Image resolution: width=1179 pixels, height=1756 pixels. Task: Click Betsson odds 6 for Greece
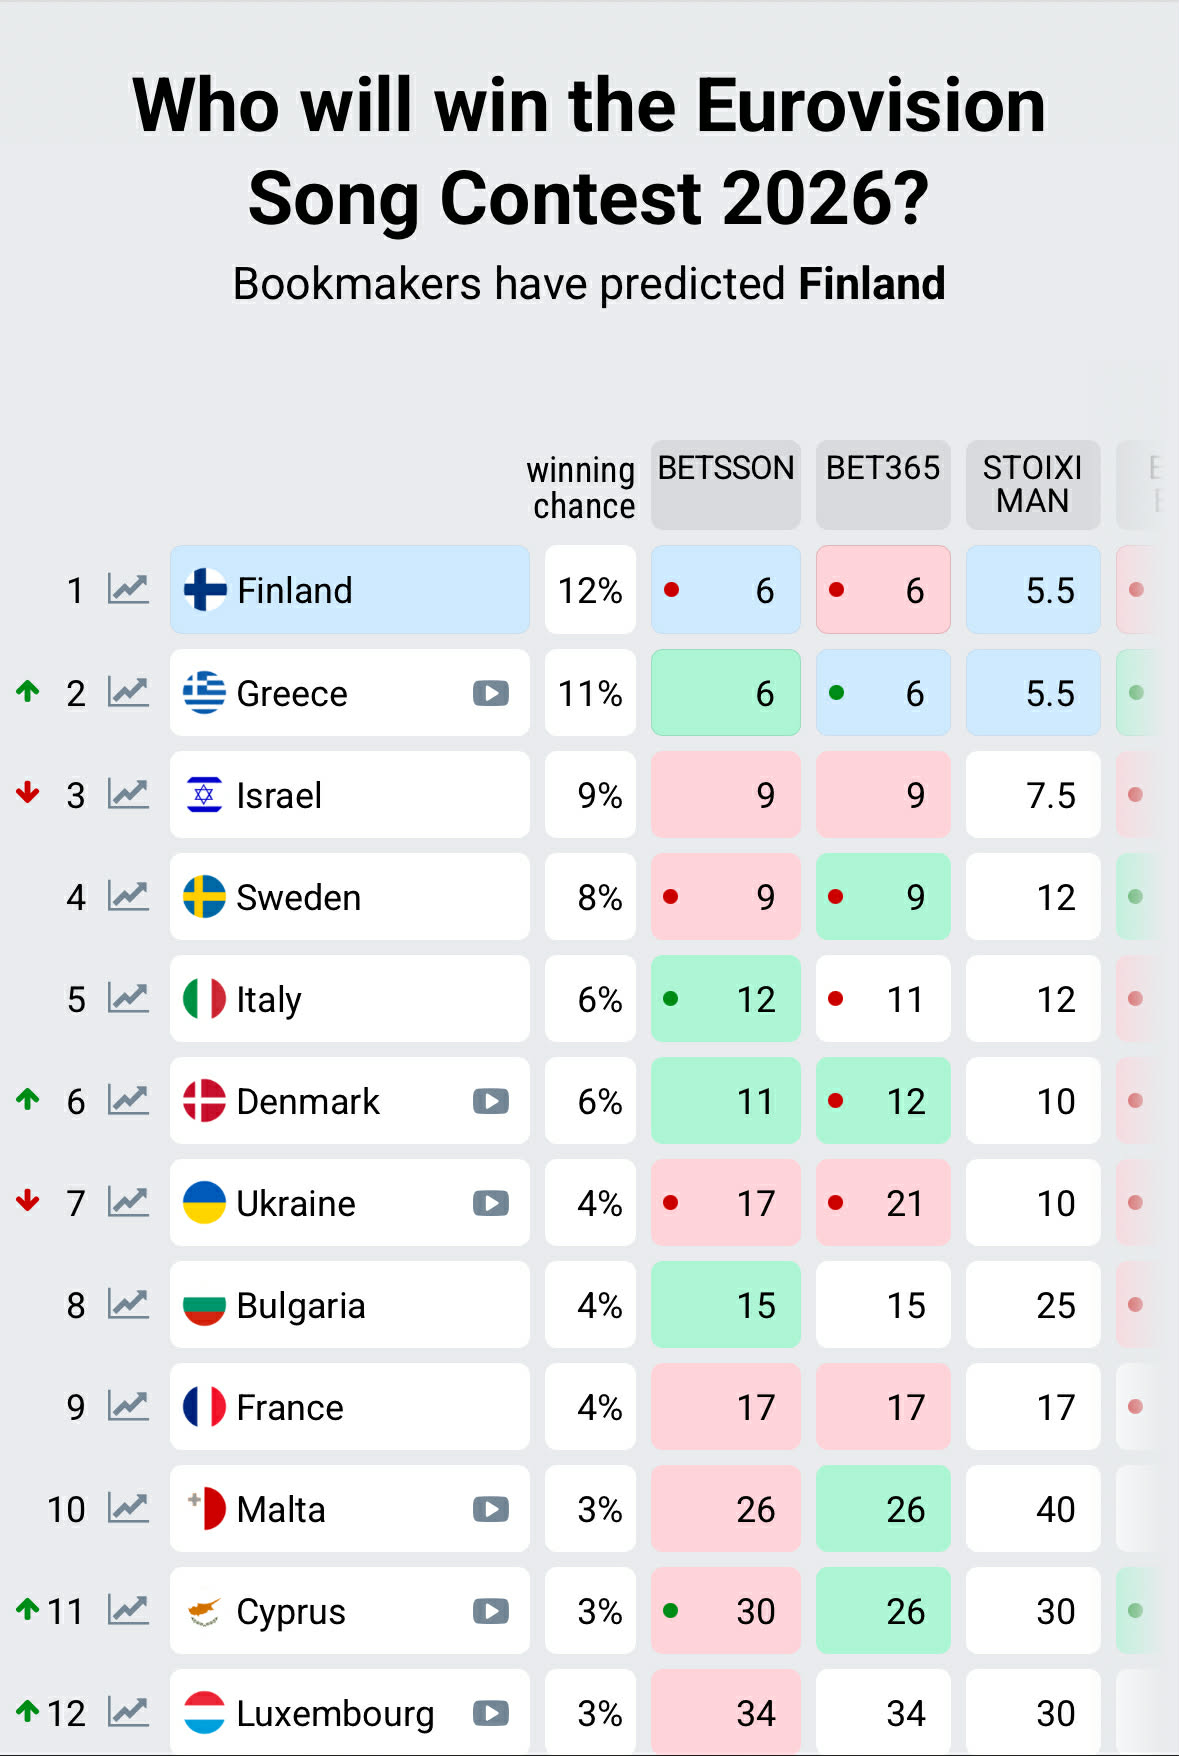tap(726, 693)
